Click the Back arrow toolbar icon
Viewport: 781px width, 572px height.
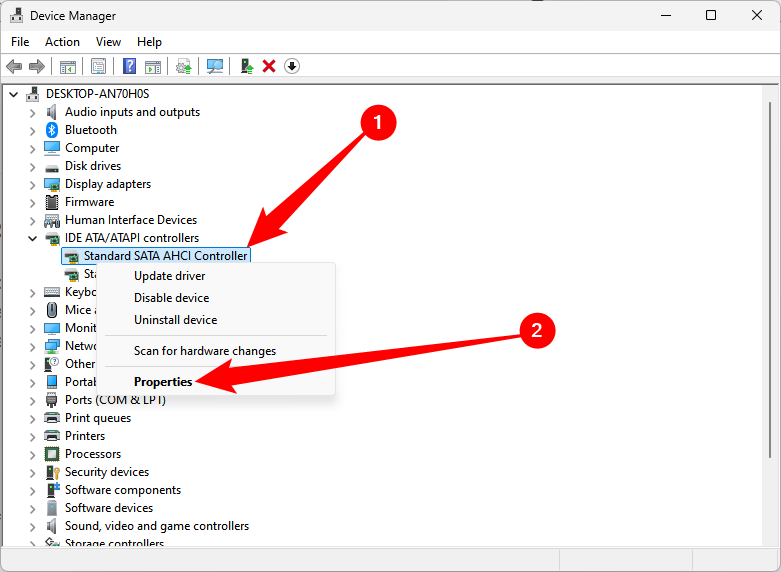pyautogui.click(x=14, y=66)
